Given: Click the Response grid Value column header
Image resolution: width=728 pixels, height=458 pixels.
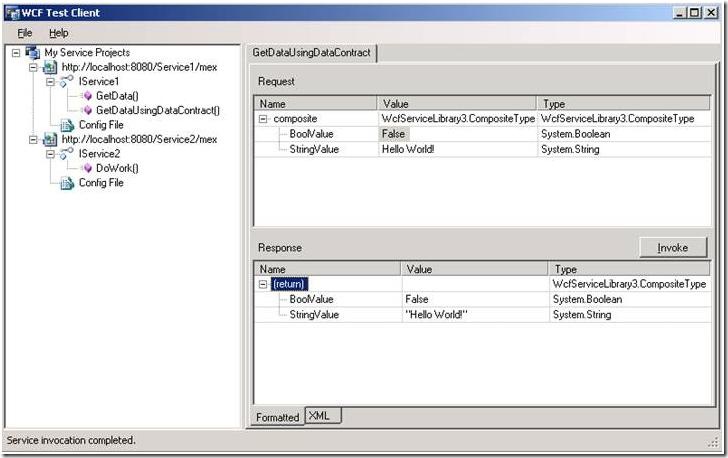Looking at the screenshot, I should click(474, 269).
